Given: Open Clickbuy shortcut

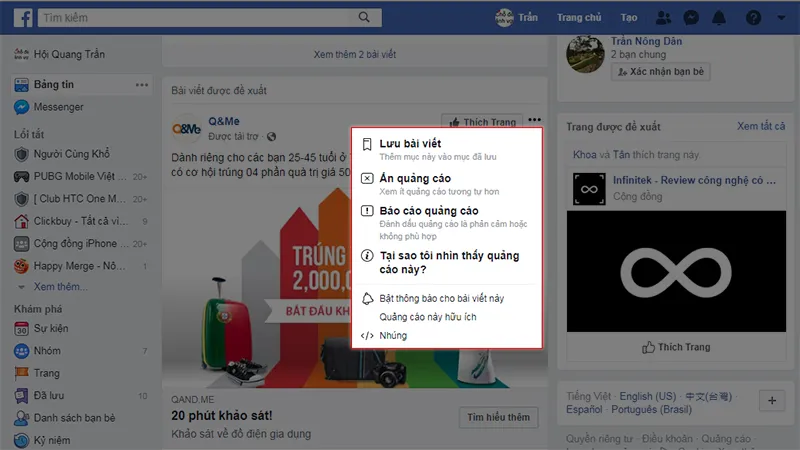Looking at the screenshot, I should (80, 221).
